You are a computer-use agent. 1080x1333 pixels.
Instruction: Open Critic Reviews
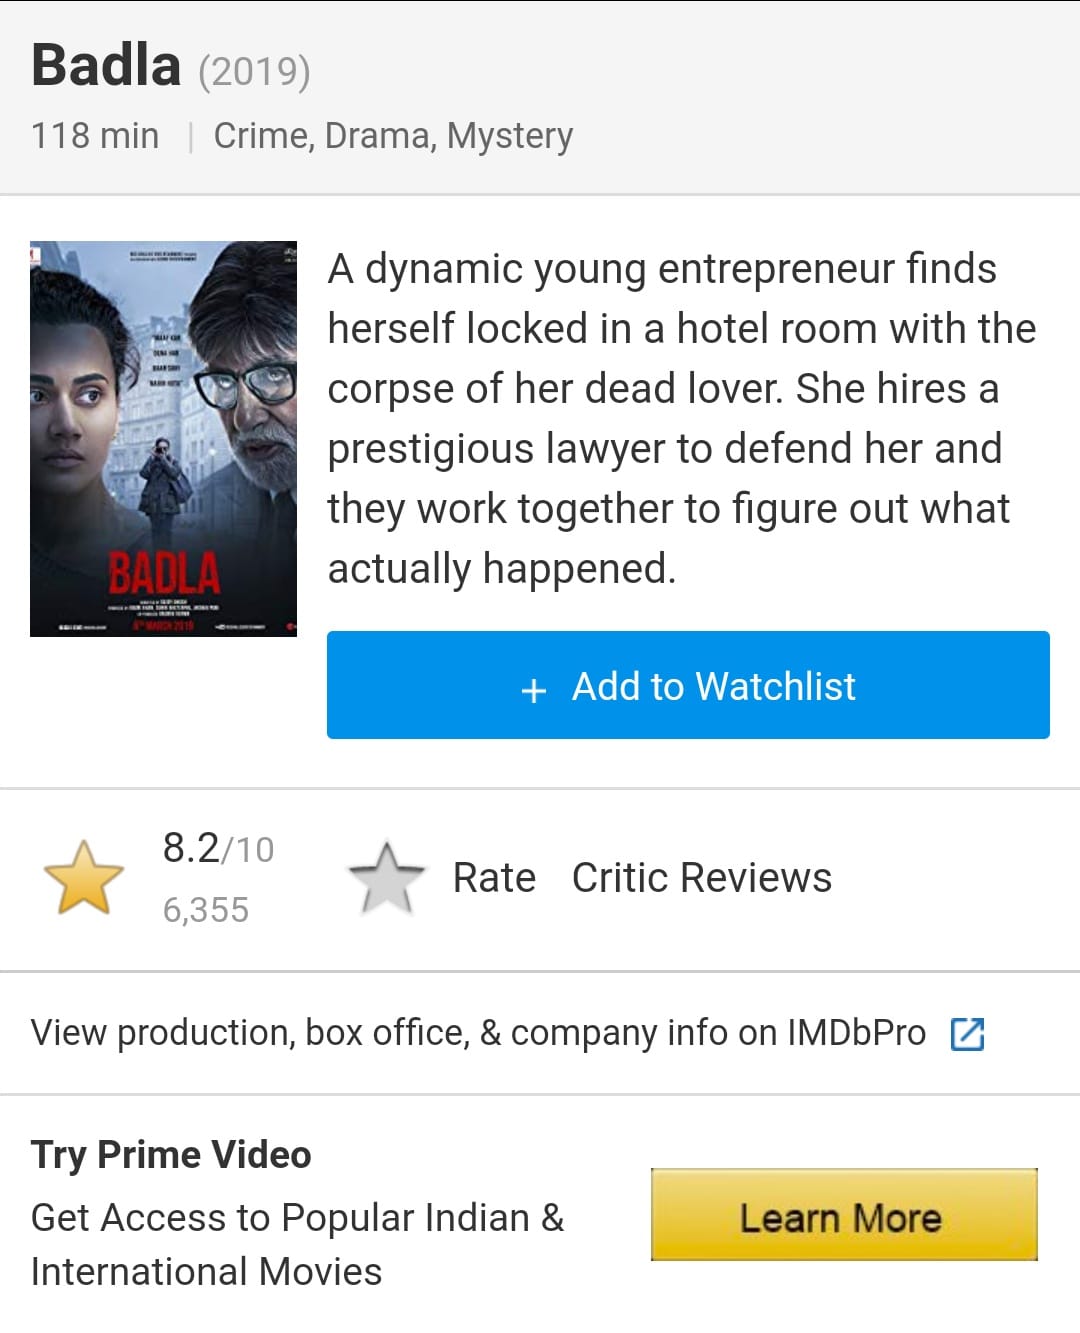pyautogui.click(x=701, y=877)
